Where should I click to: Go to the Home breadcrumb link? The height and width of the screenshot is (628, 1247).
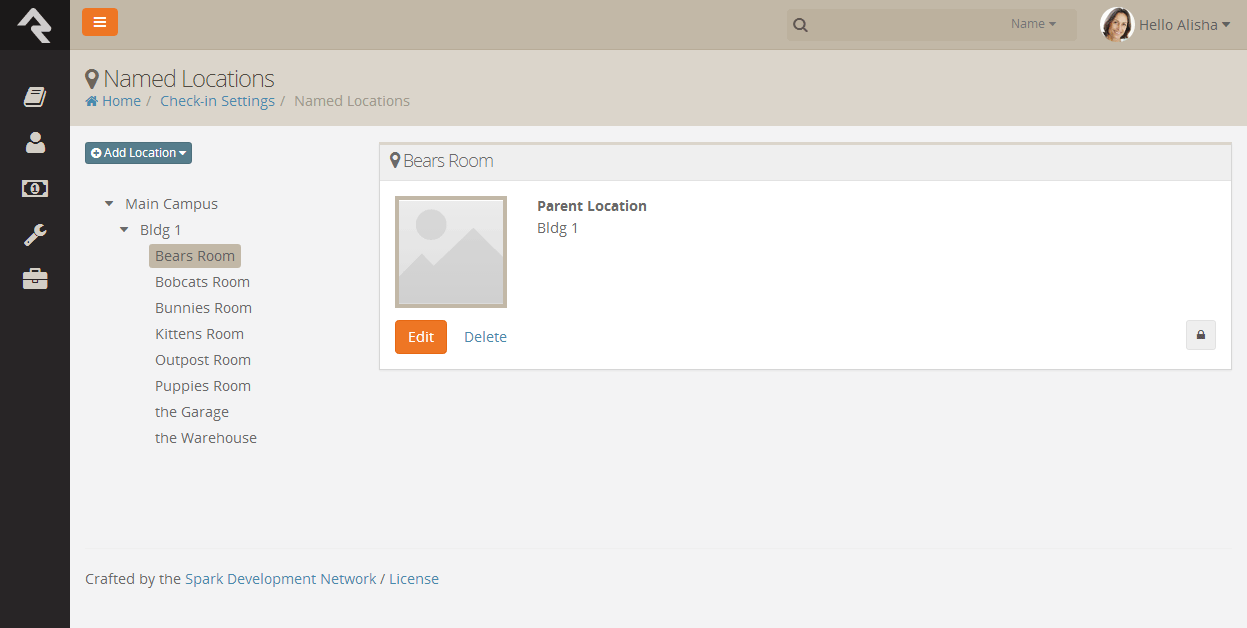[121, 101]
